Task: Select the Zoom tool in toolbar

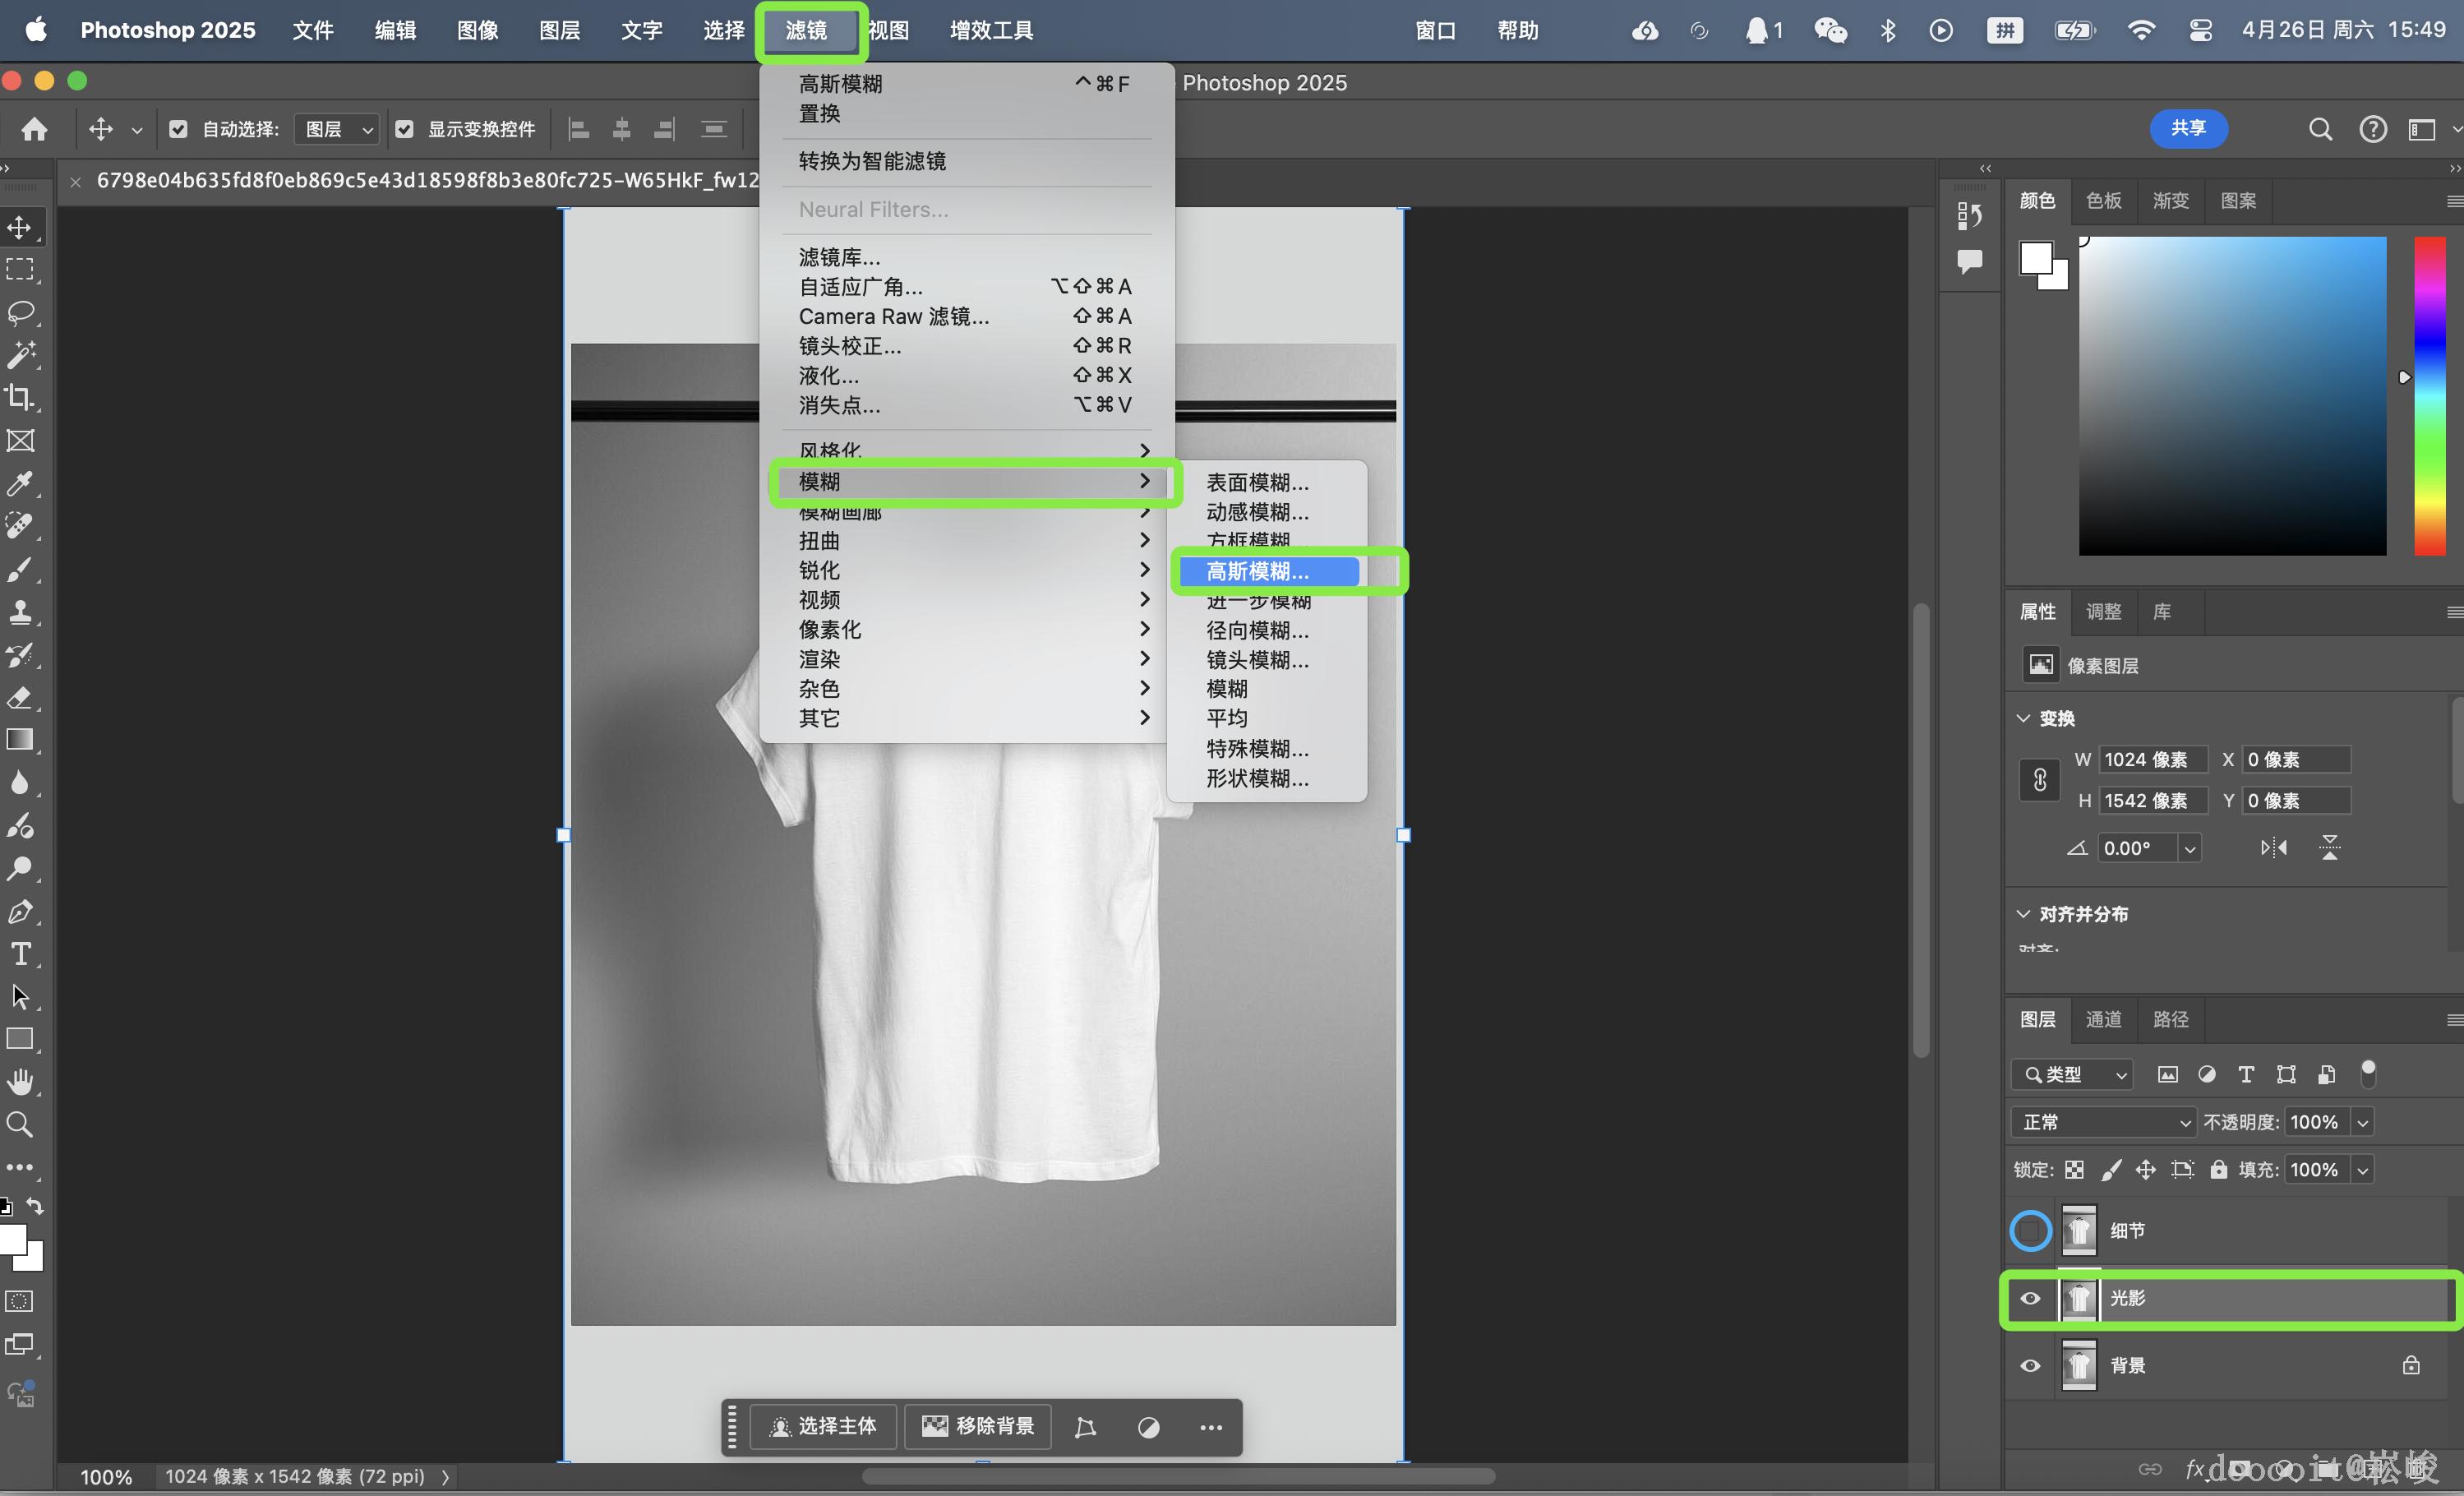Action: (20, 1124)
